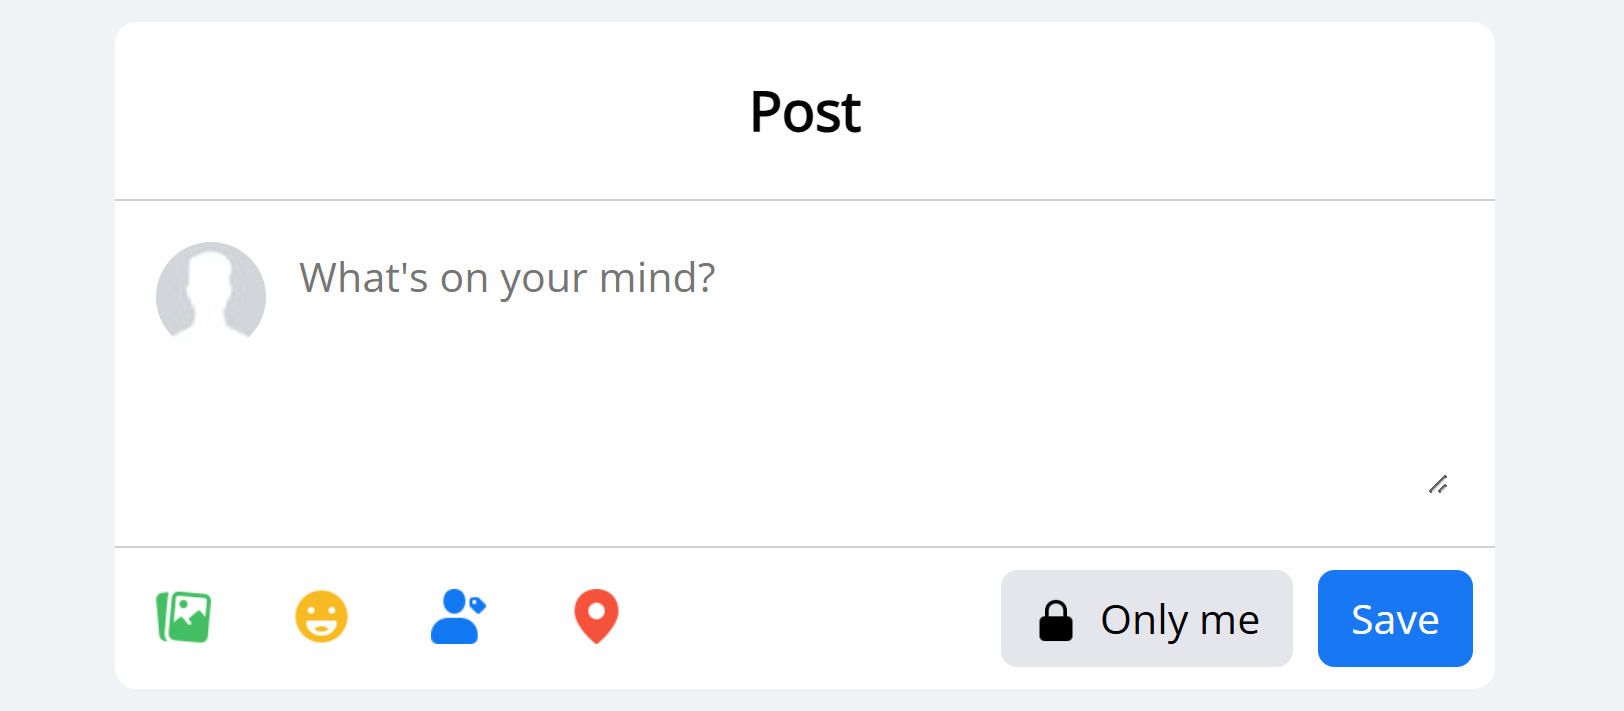Choose the check-in map marker icon

click(x=596, y=616)
